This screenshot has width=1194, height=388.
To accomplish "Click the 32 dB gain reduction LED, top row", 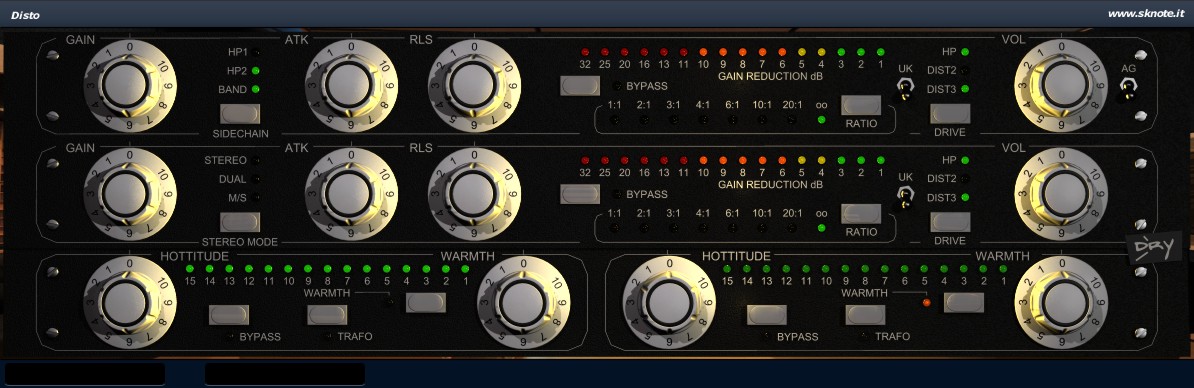I will tap(585, 52).
